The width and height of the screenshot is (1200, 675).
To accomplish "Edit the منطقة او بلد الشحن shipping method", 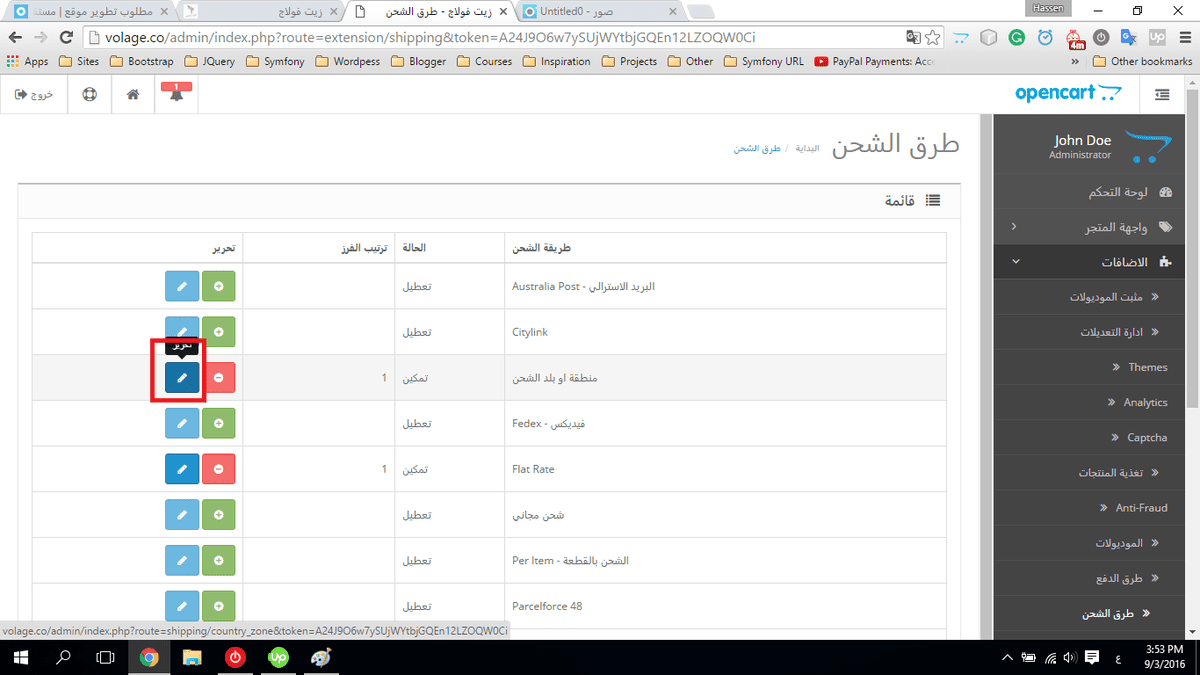I will tap(182, 377).
